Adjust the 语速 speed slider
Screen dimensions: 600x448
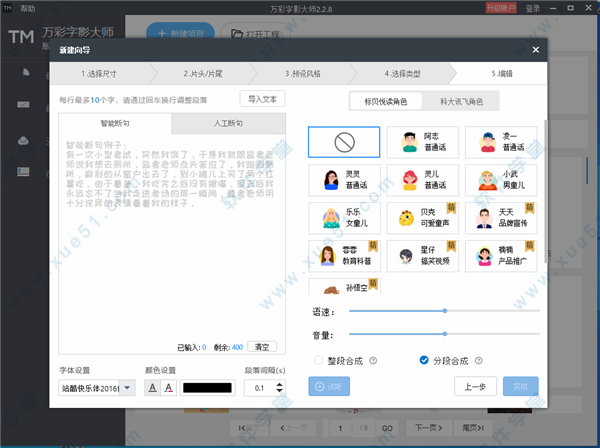(x=444, y=312)
